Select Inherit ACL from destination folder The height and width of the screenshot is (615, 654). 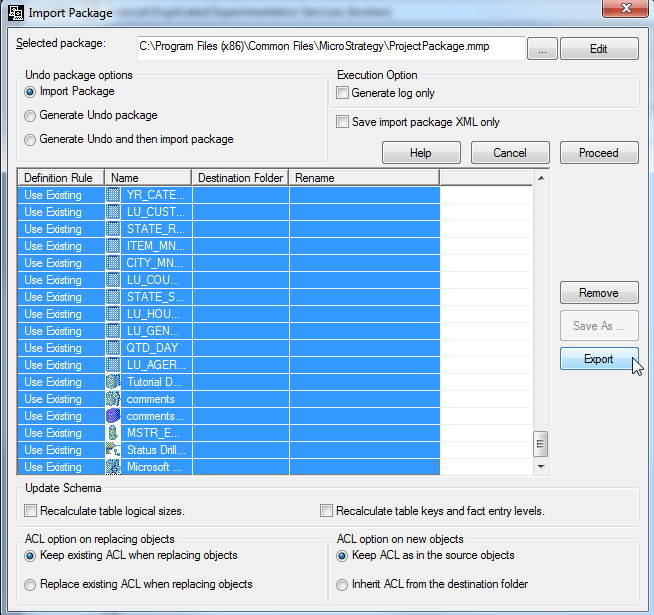click(x=344, y=584)
